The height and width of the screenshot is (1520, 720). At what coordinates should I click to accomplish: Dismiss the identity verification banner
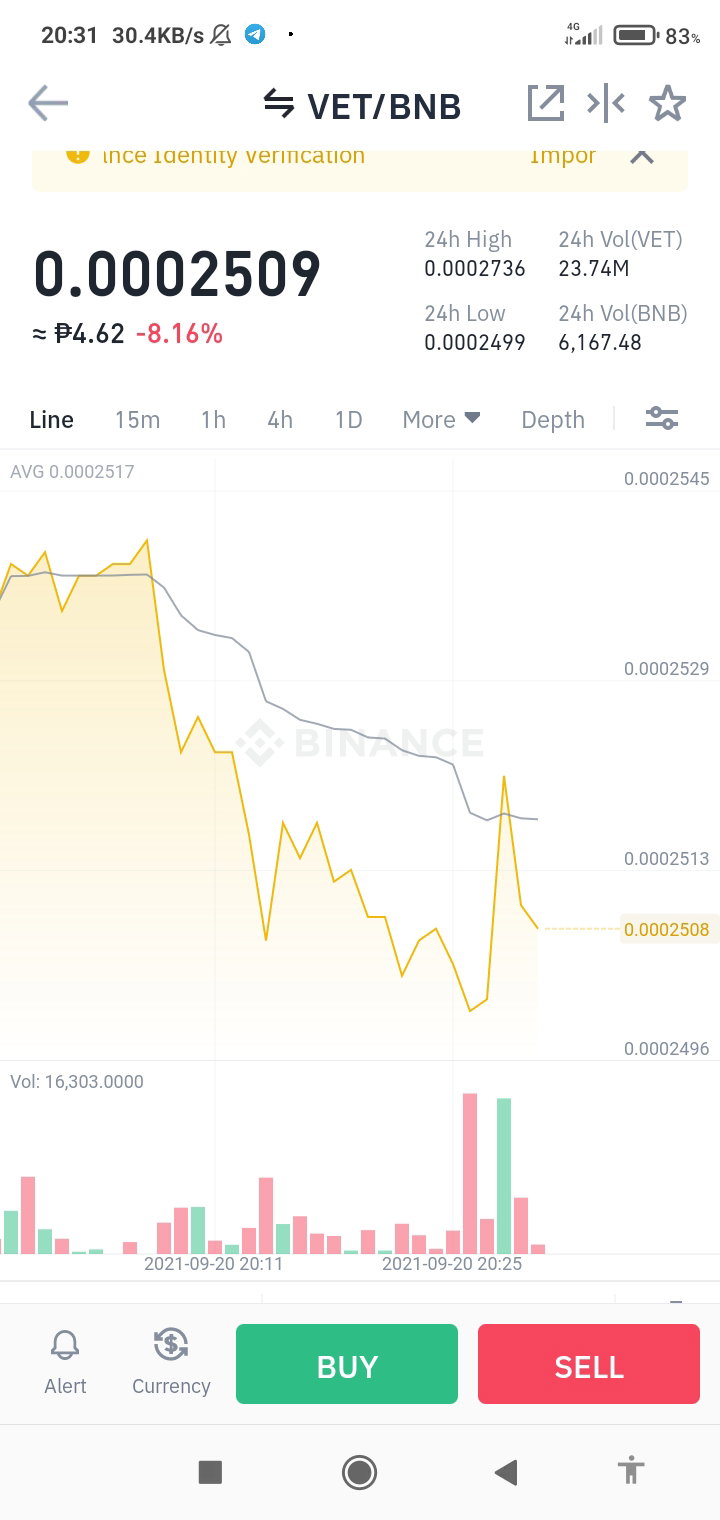coord(642,156)
